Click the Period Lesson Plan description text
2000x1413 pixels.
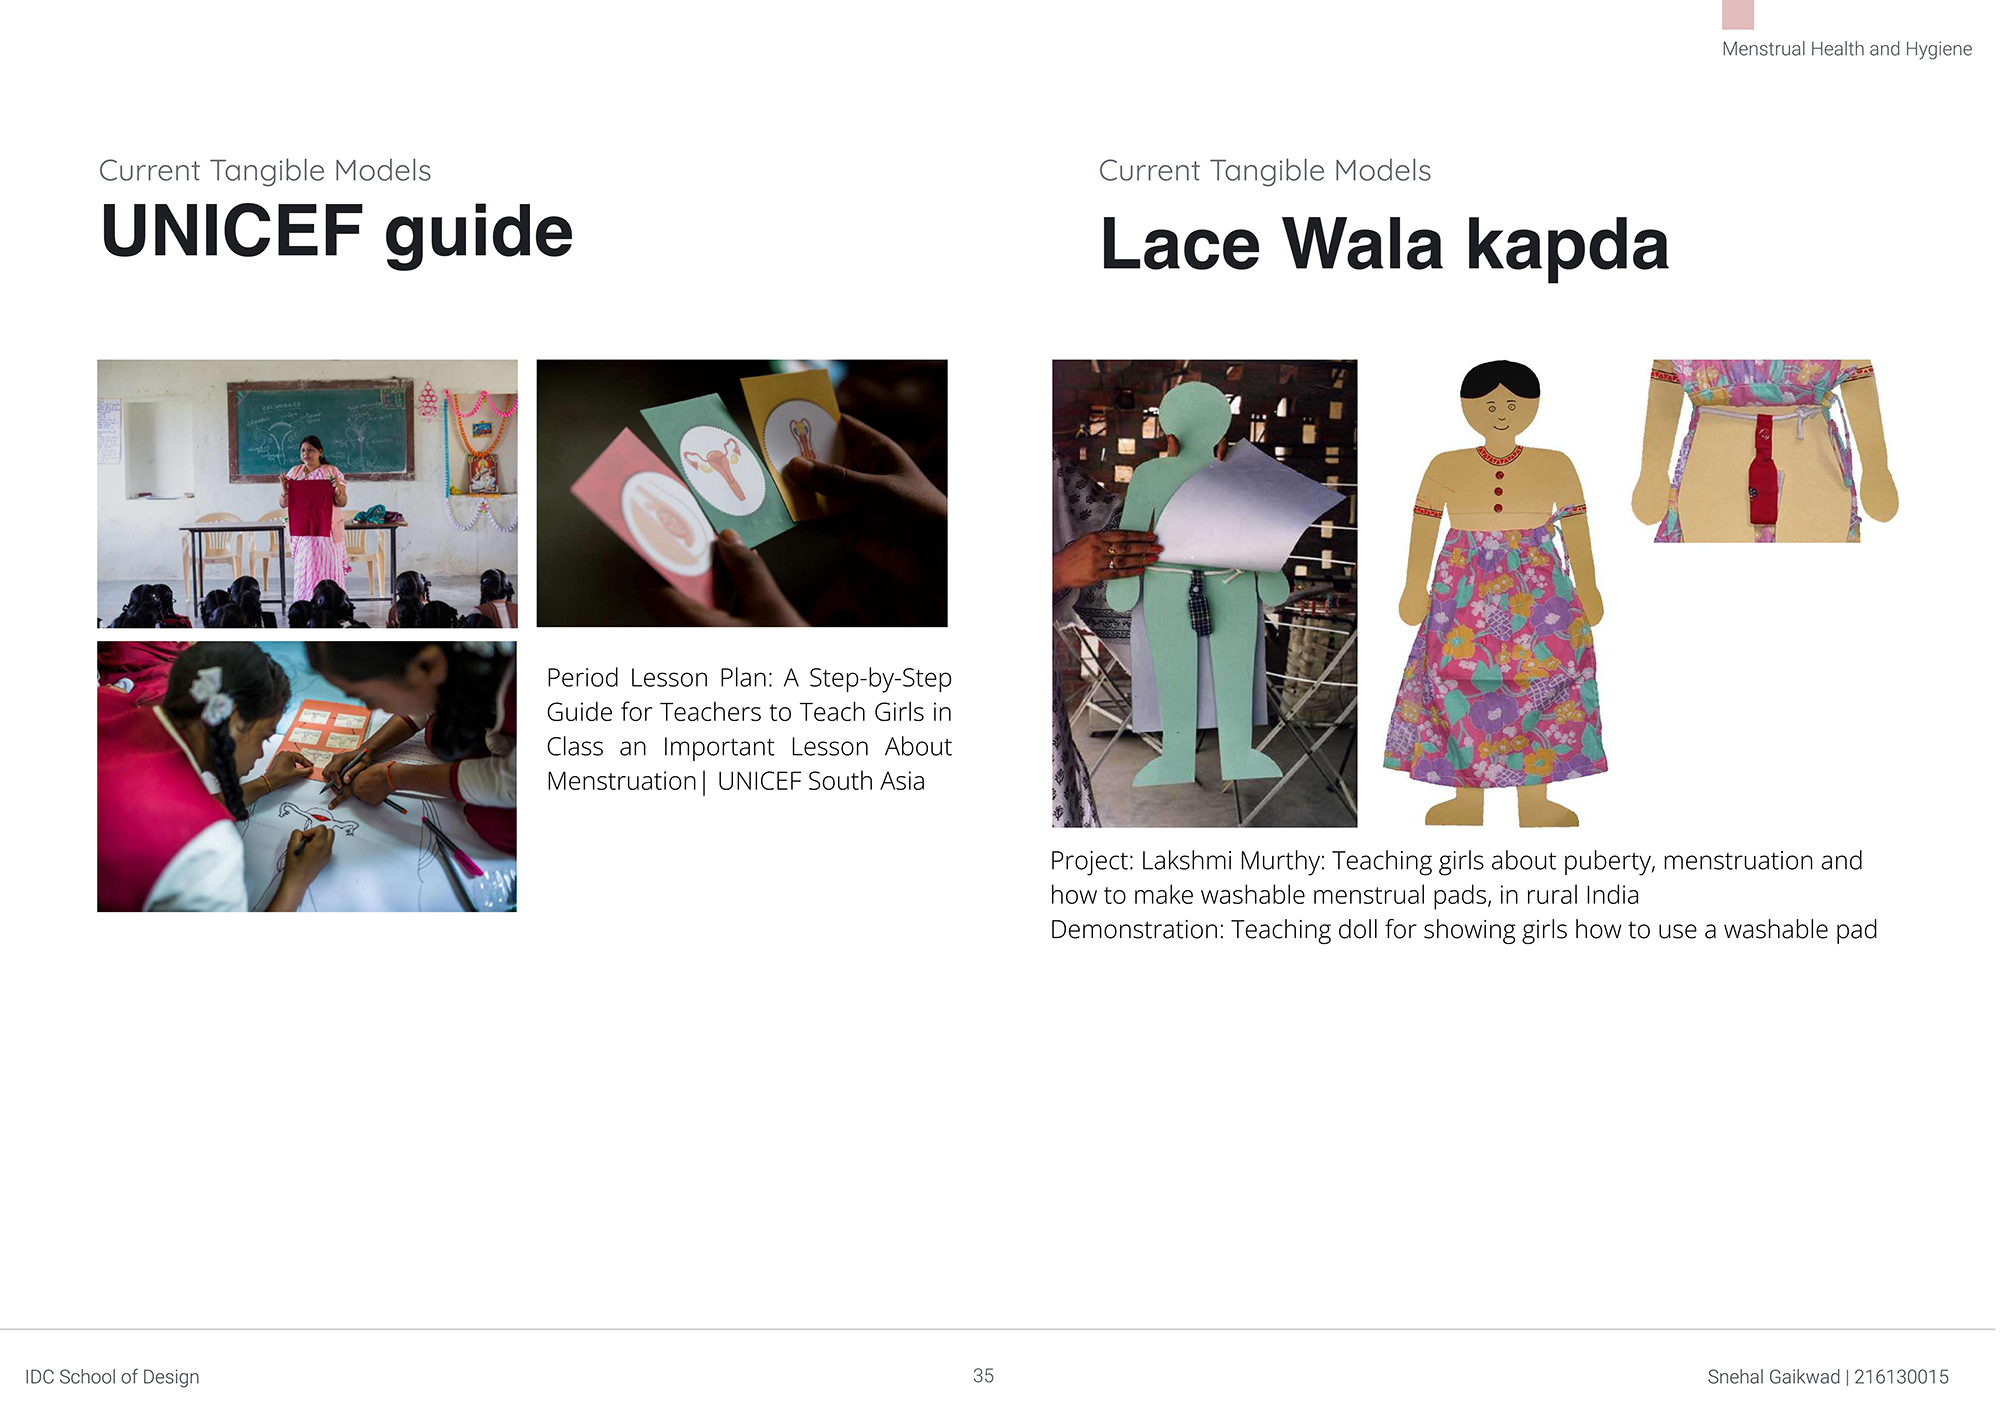pyautogui.click(x=749, y=729)
